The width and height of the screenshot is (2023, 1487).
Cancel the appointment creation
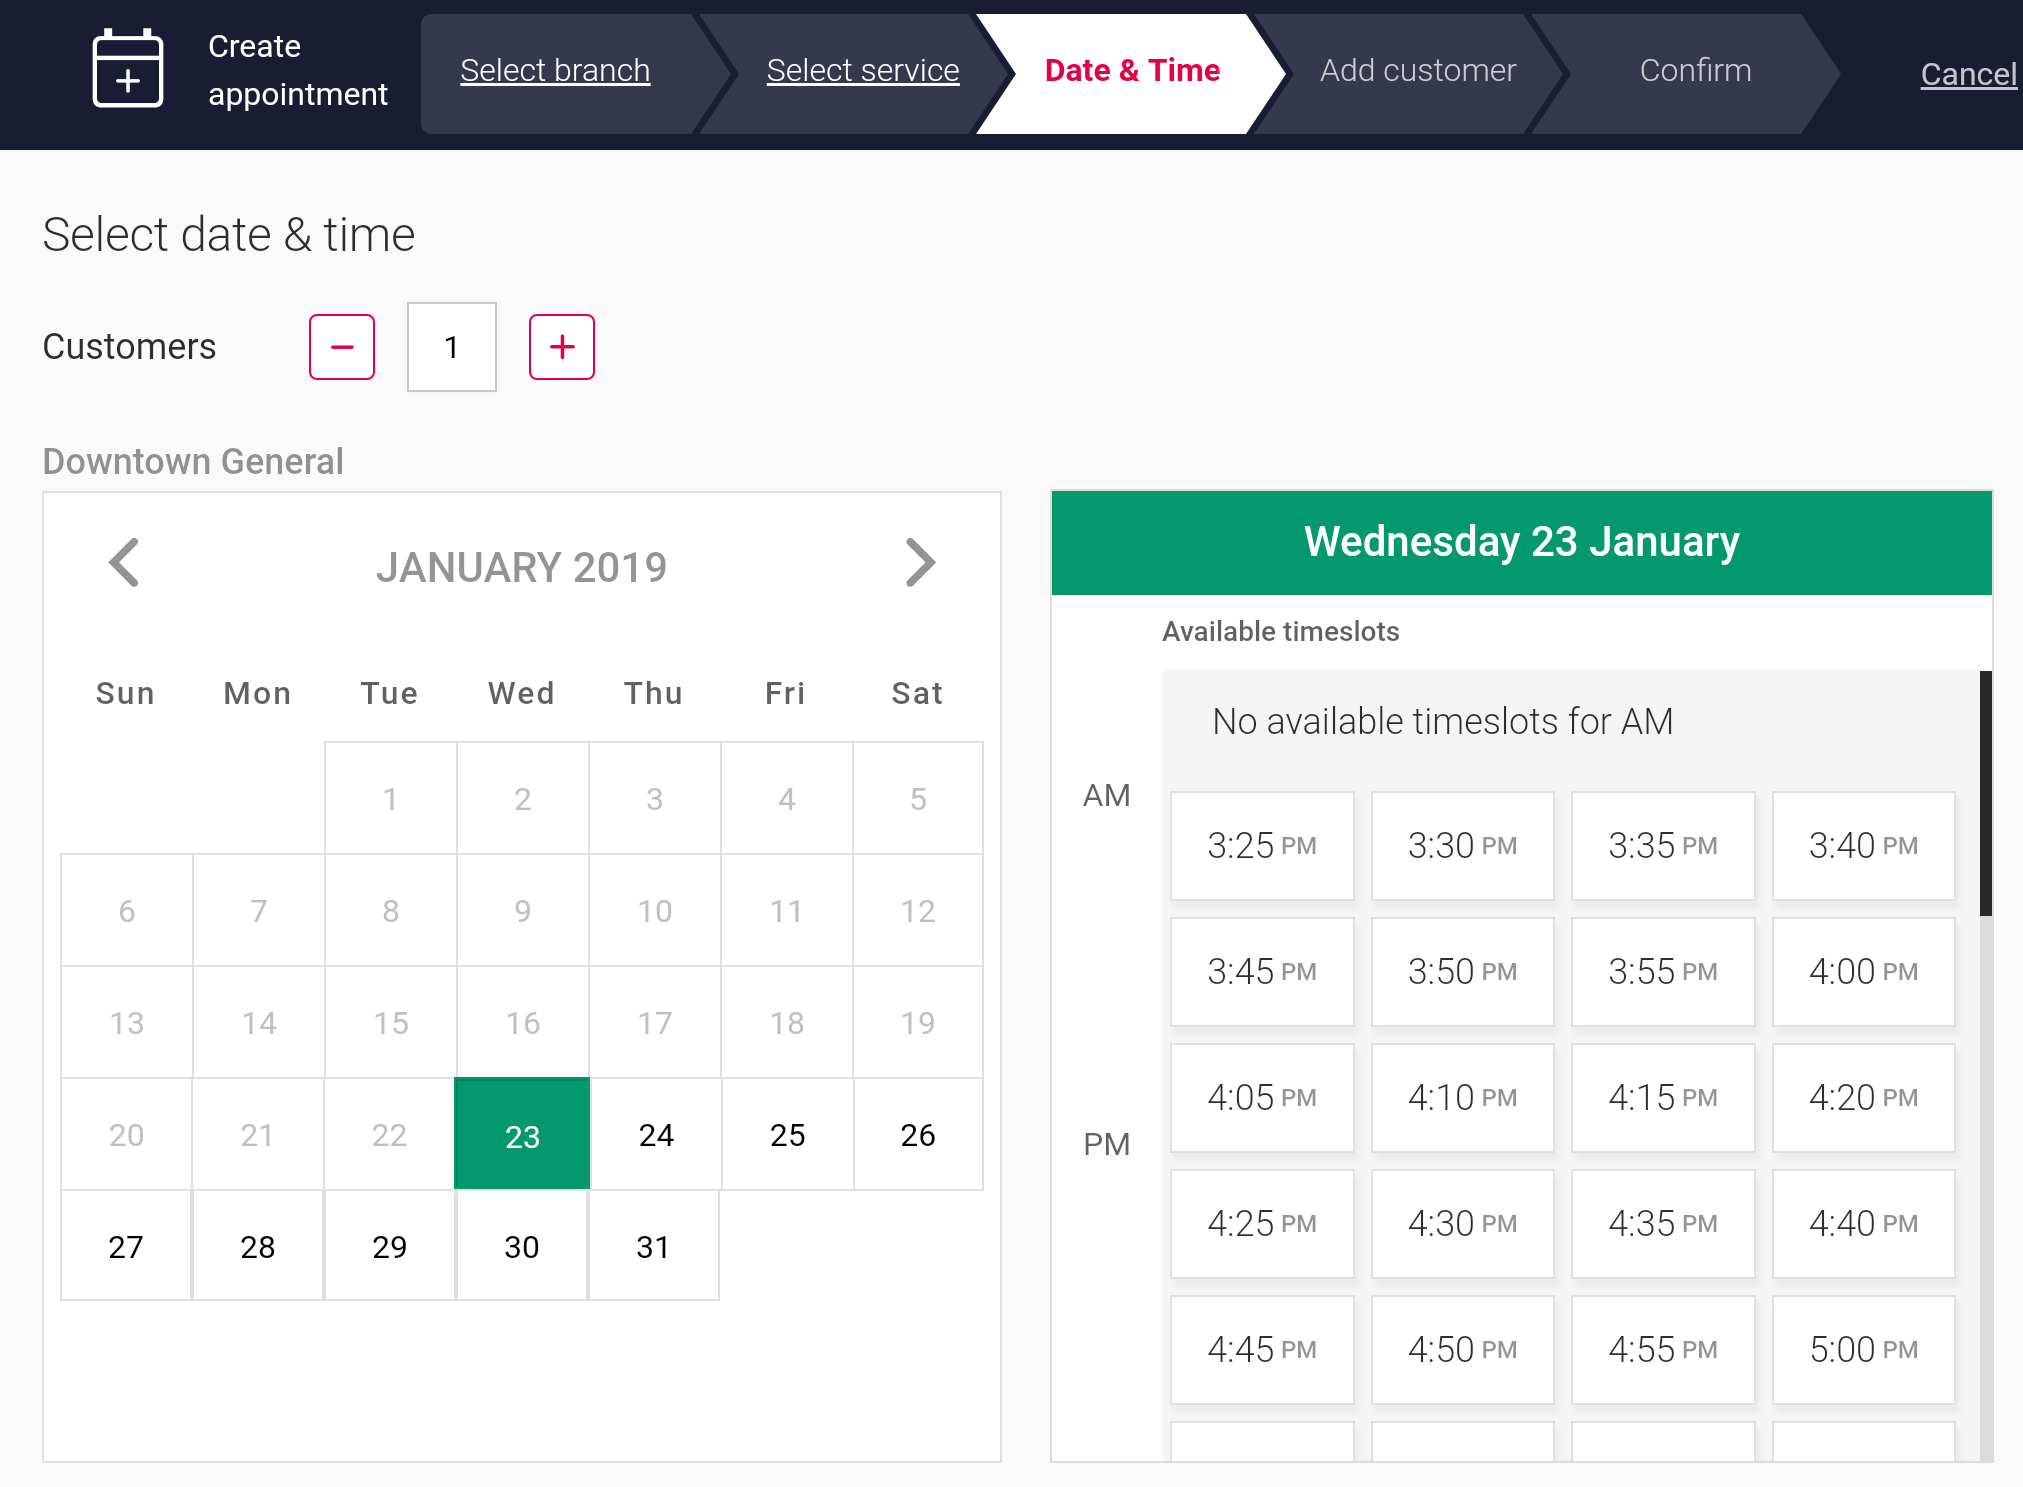(1968, 74)
